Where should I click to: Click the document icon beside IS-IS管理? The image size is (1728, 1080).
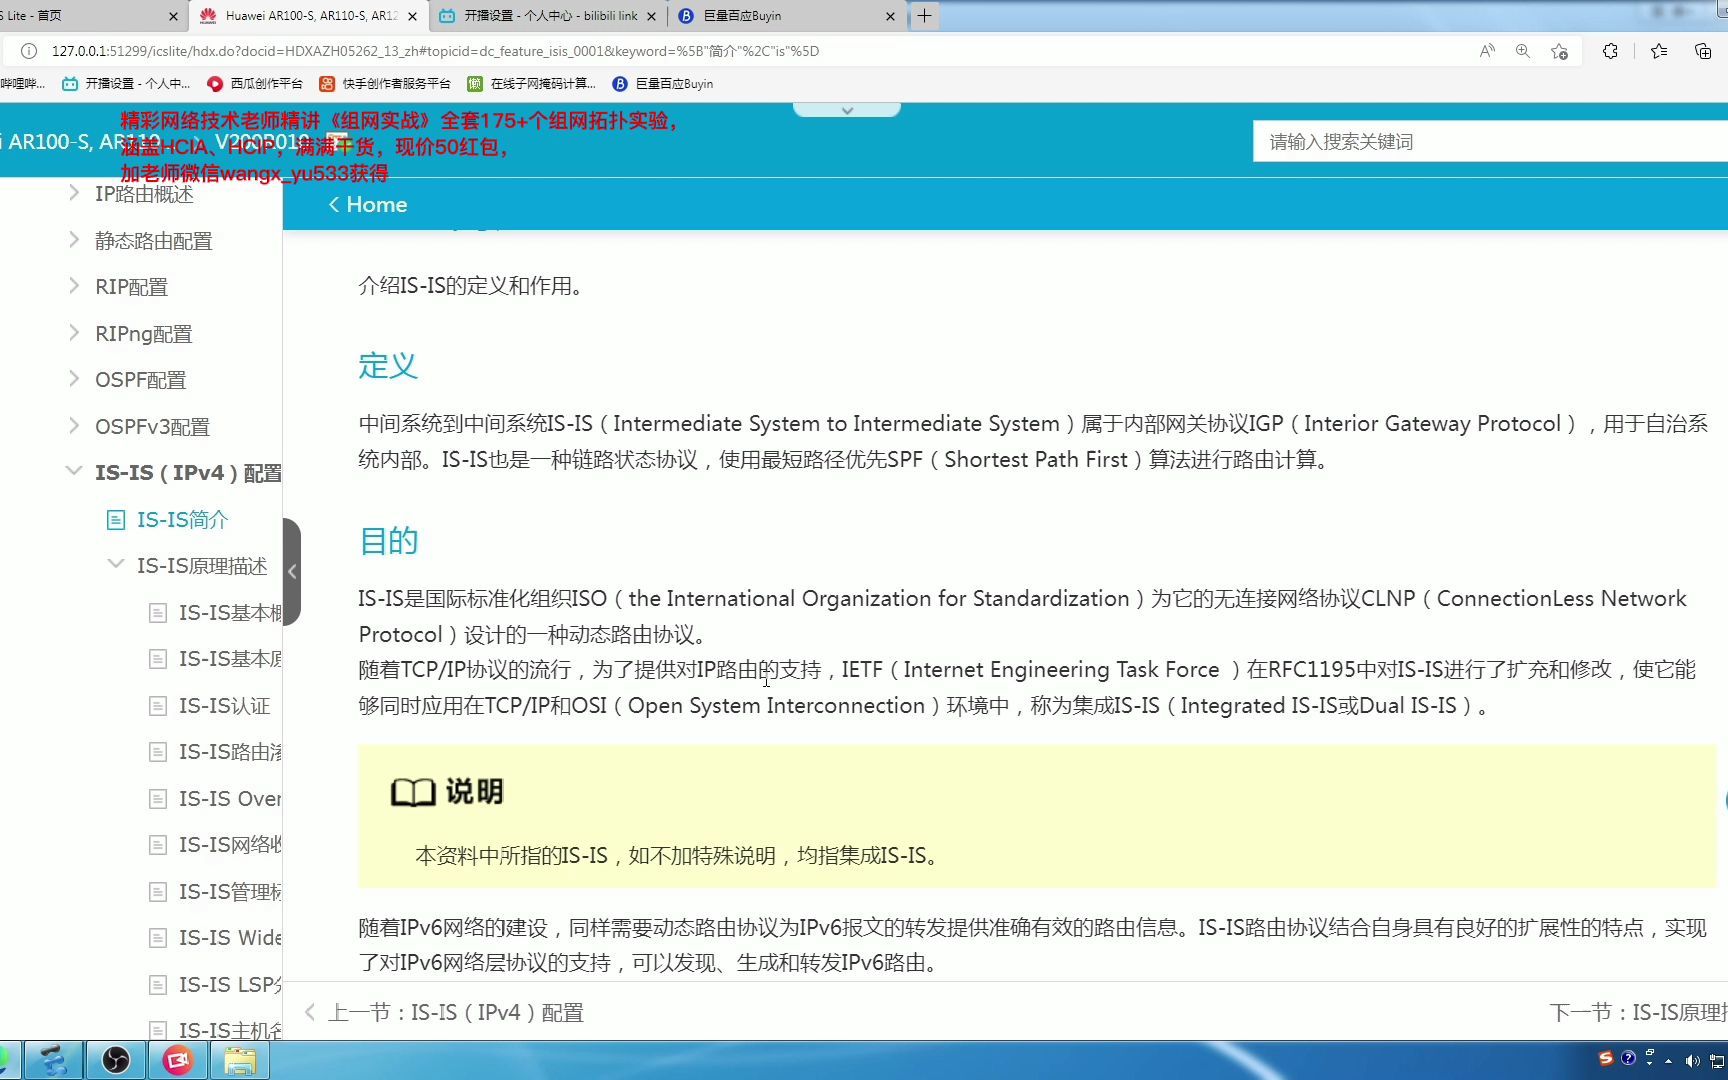click(x=157, y=892)
